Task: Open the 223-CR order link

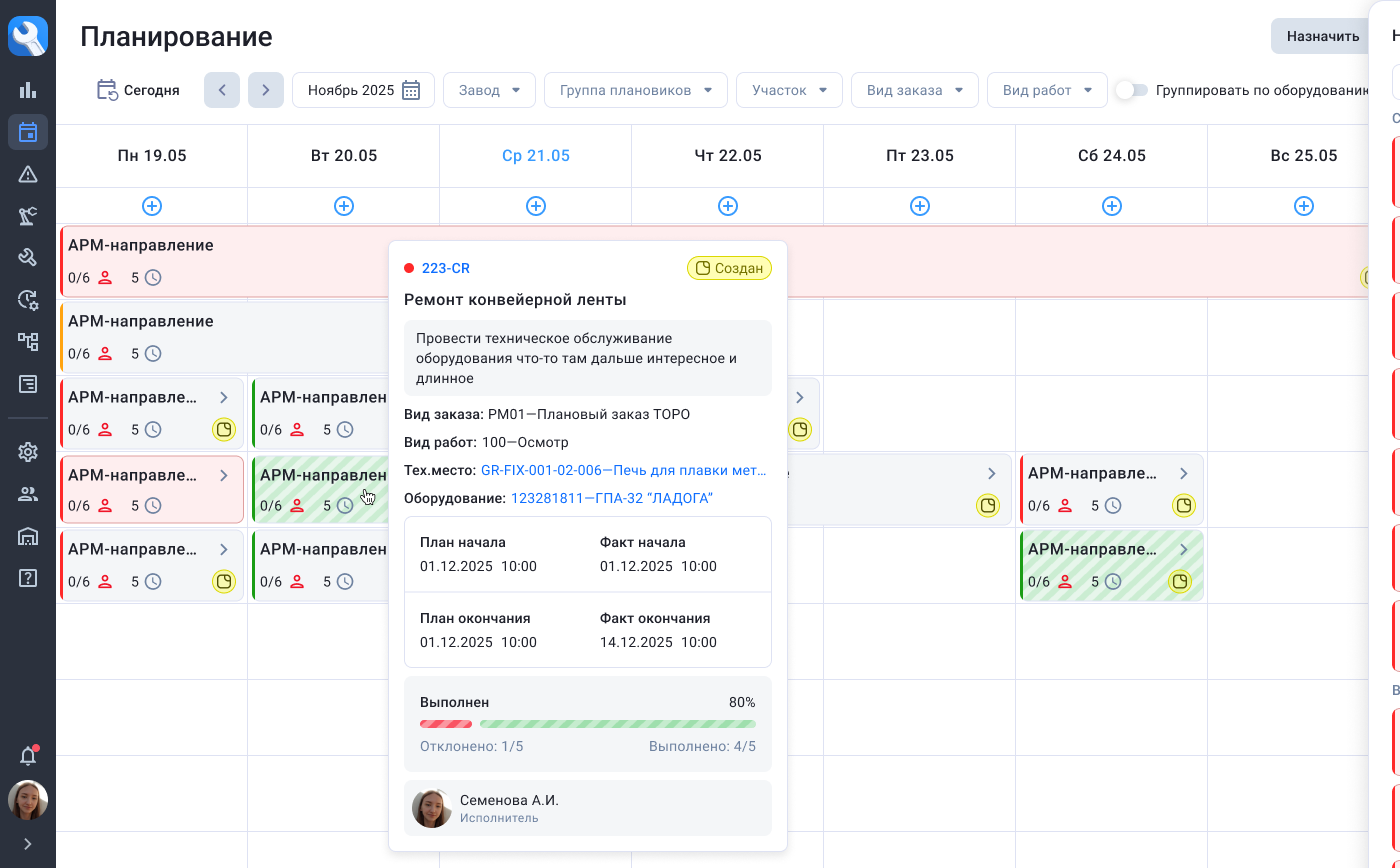Action: pyautogui.click(x=445, y=268)
